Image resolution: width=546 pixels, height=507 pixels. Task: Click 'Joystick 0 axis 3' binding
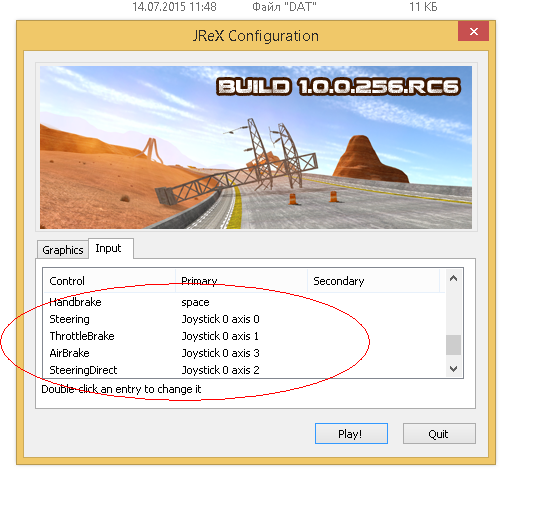click(220, 353)
